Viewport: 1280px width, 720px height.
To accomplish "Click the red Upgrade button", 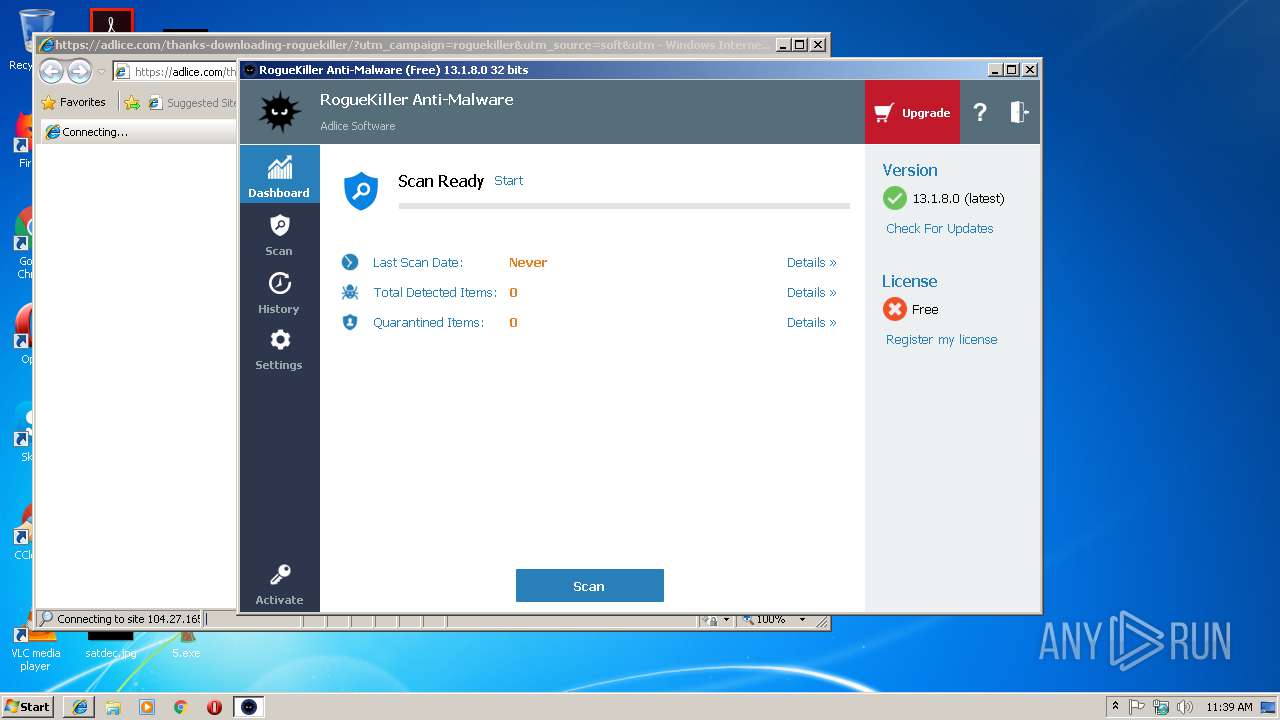I will 912,112.
